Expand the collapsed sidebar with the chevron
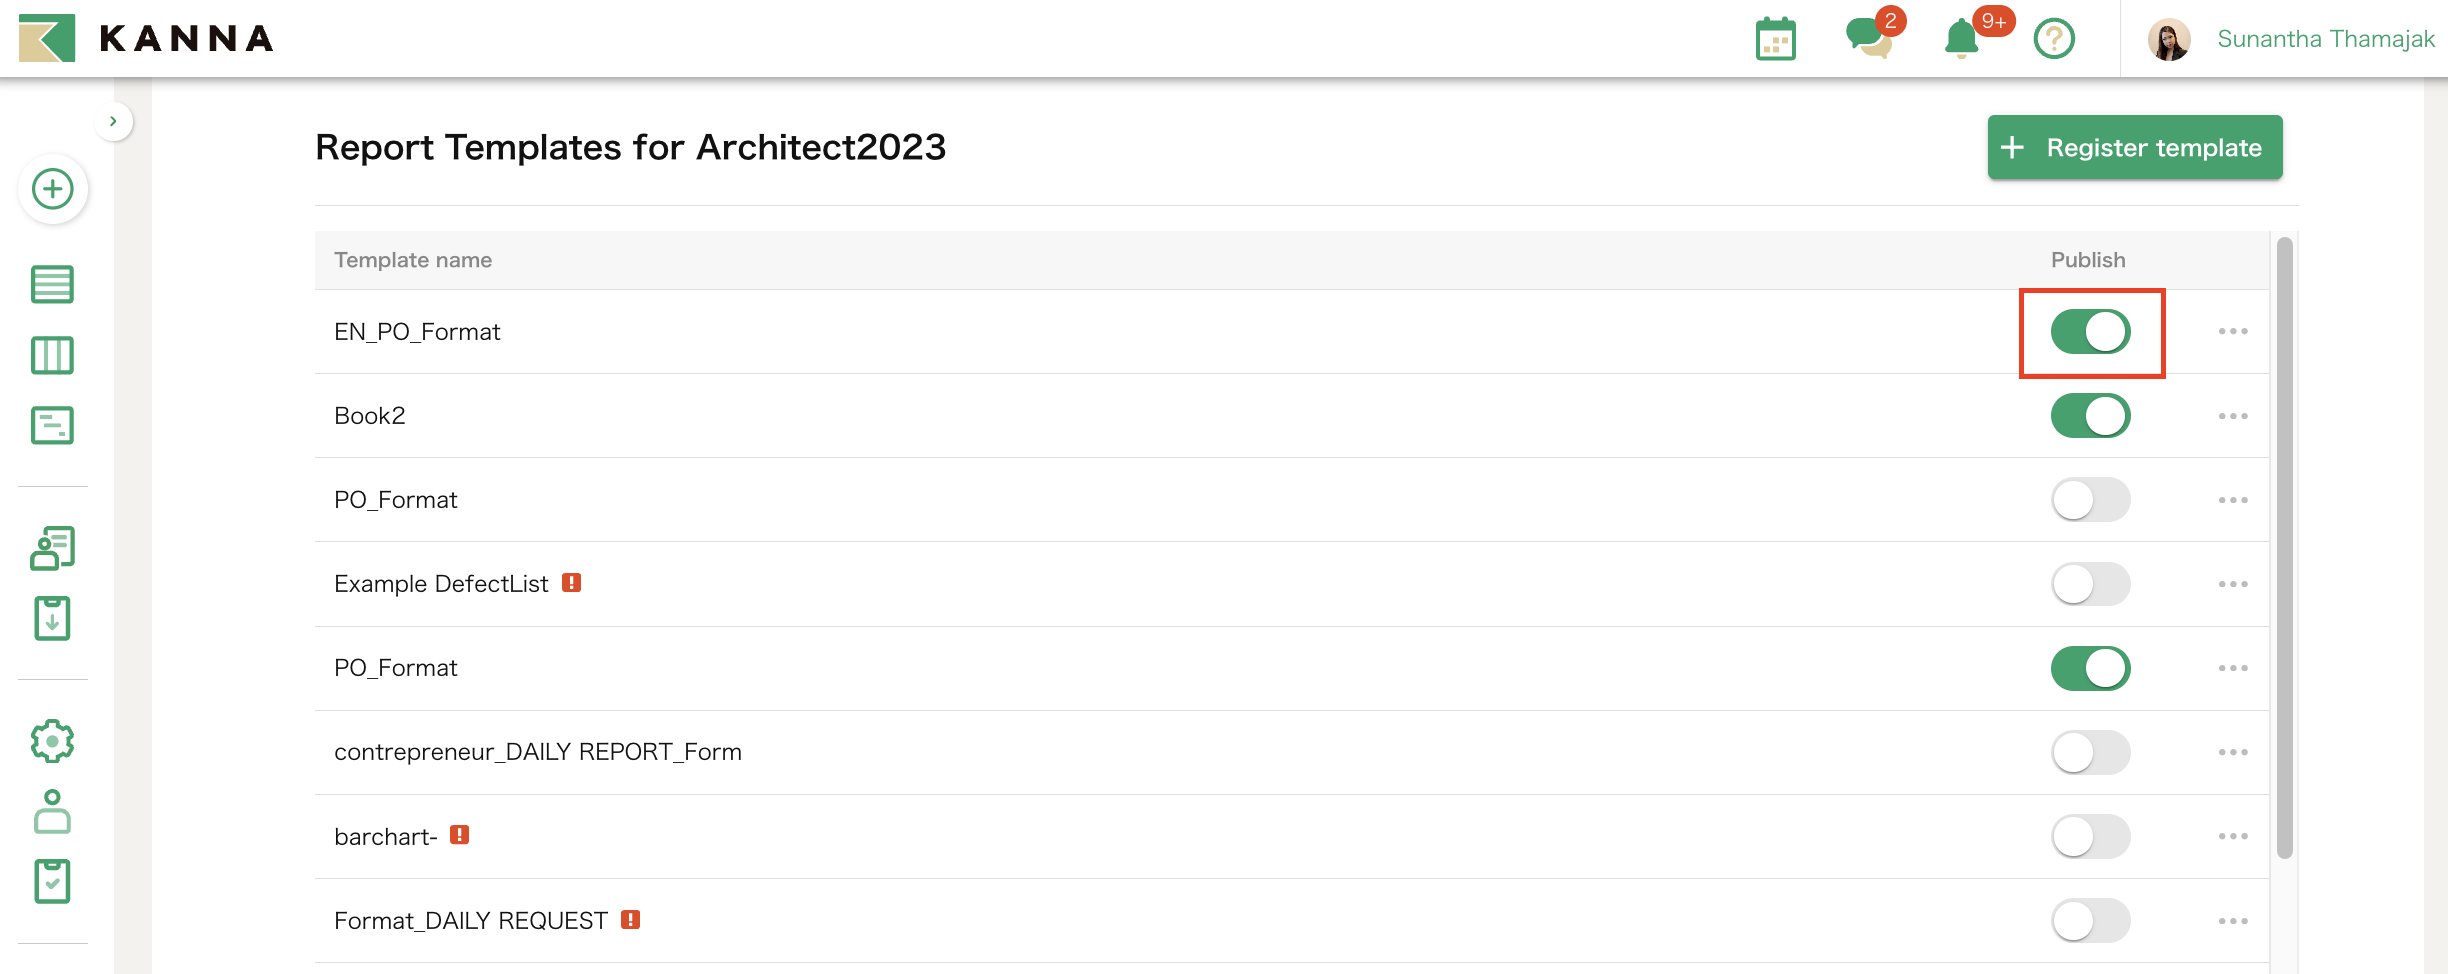 114,120
